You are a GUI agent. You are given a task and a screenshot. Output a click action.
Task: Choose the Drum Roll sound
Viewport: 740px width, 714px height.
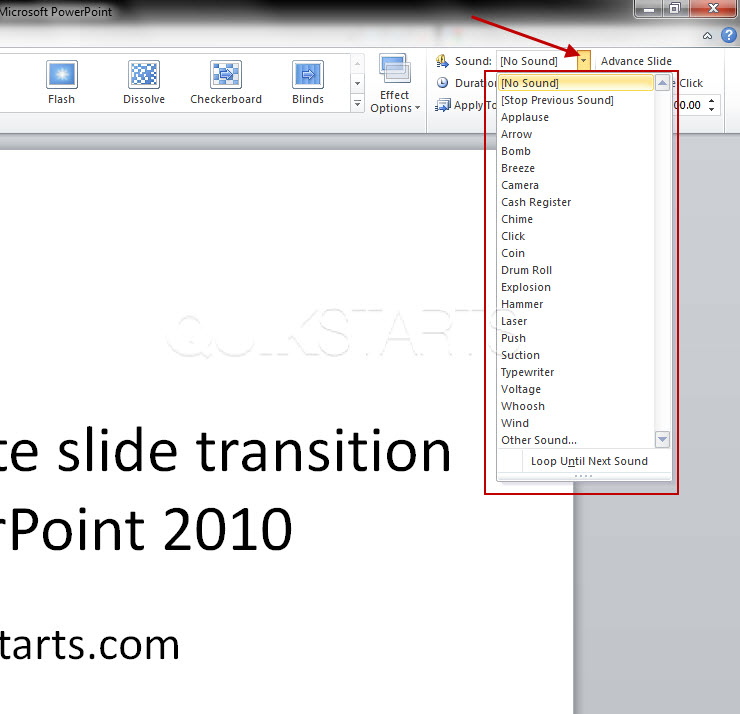click(x=576, y=270)
